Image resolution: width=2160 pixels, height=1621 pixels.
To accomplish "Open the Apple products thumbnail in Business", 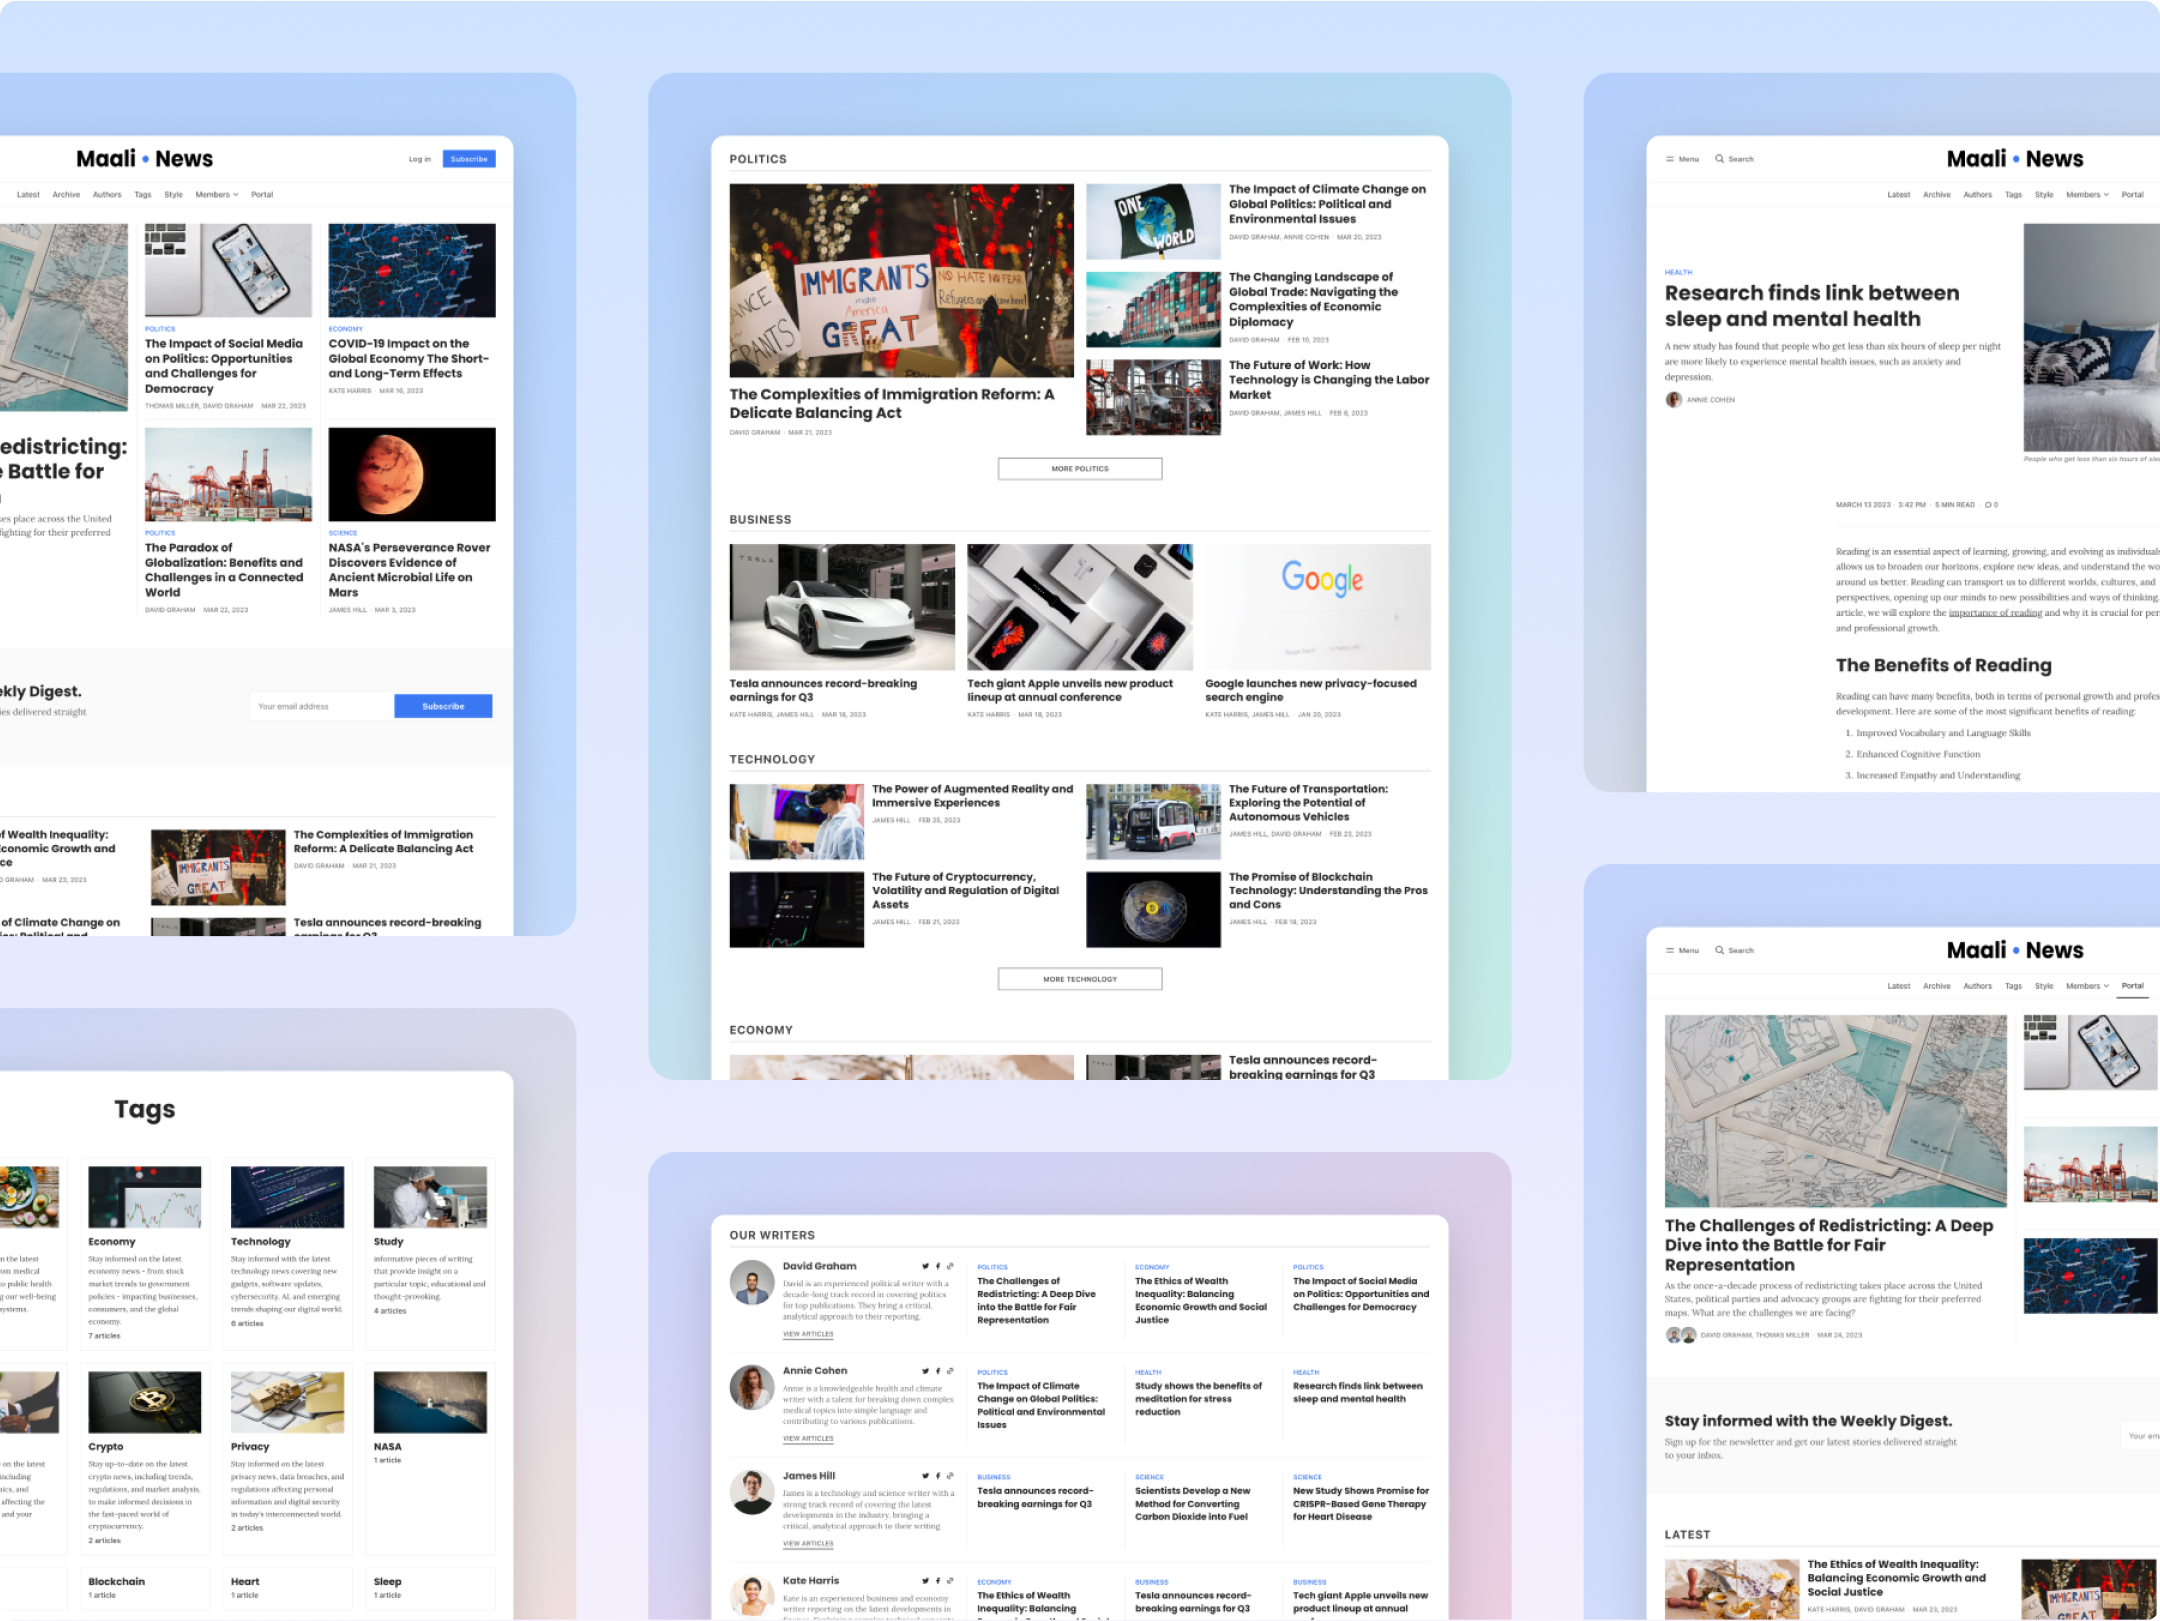I will (1080, 607).
